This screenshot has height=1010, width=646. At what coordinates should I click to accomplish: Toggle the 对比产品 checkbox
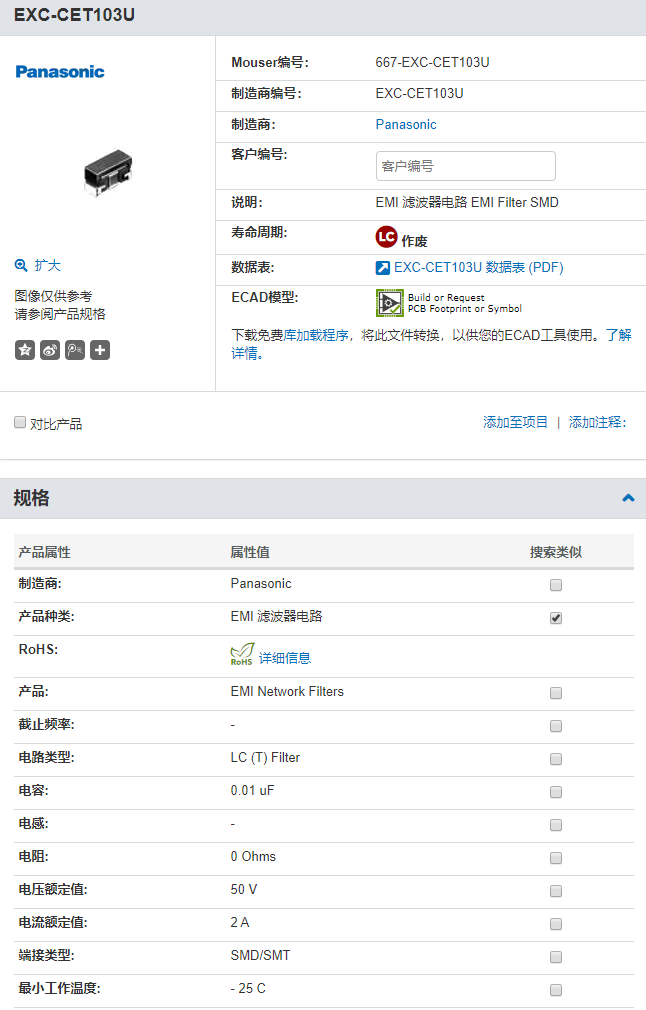(20, 423)
